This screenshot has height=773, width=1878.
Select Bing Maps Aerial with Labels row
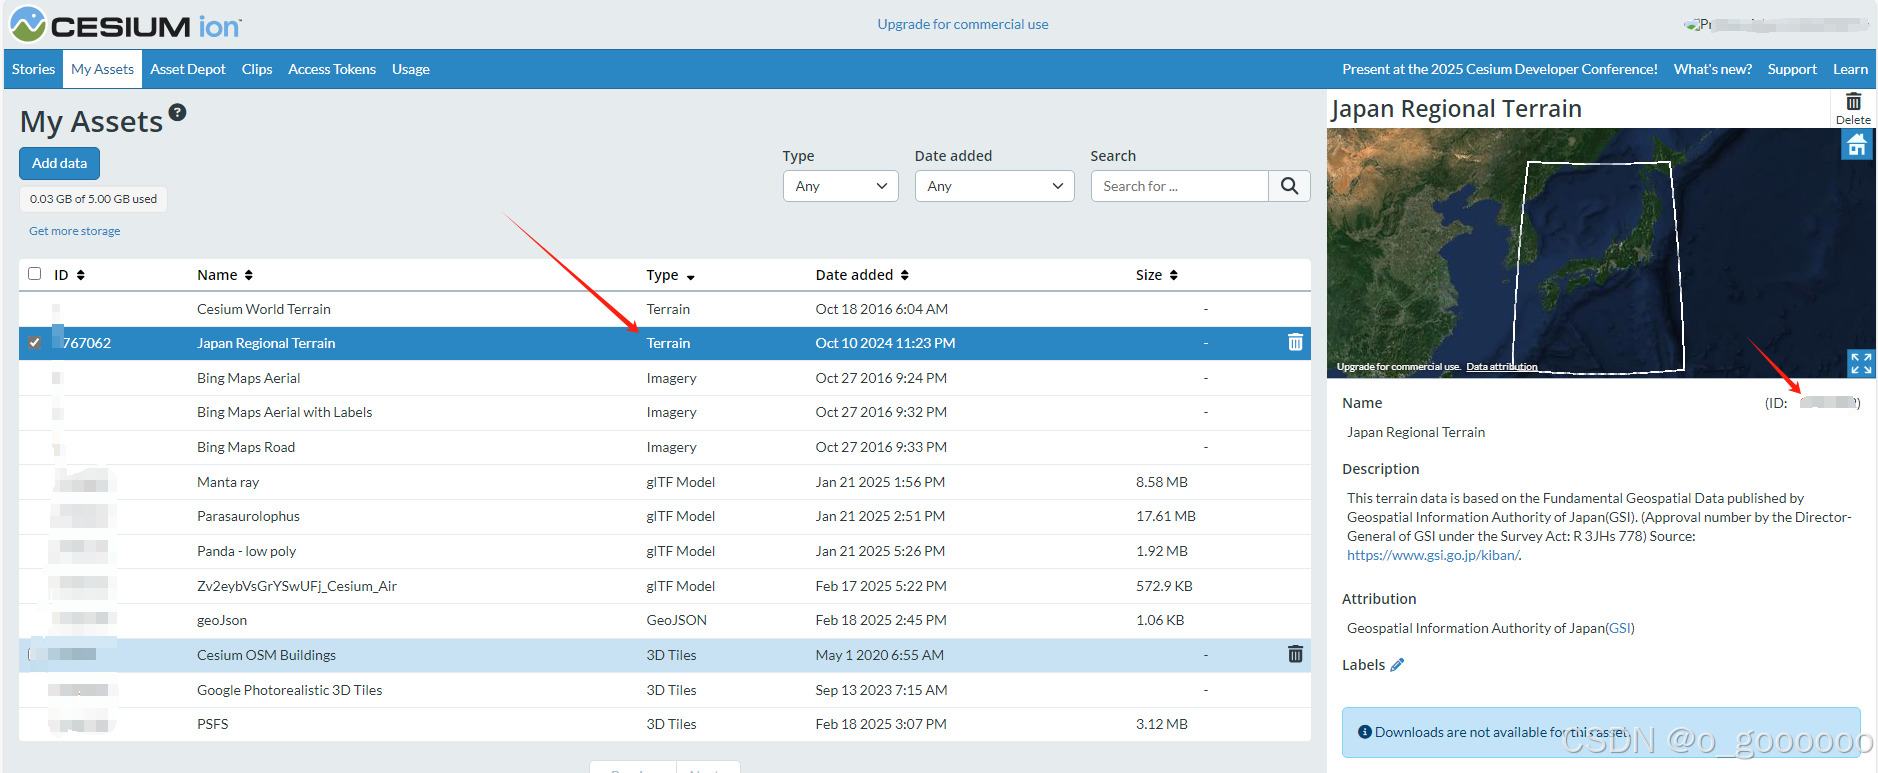[x=665, y=412]
